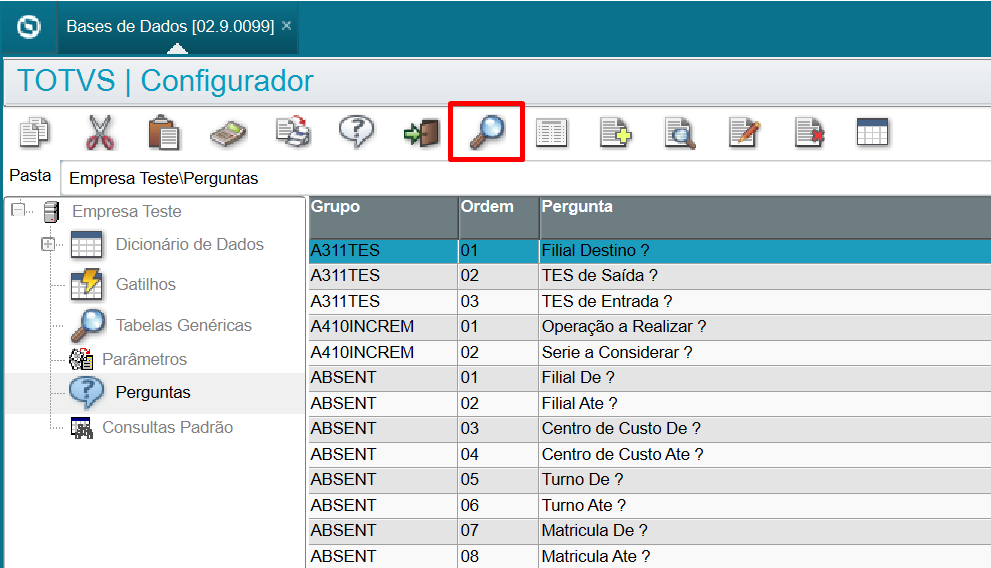
Task: Select row 'Serie a Considerar ?'
Action: pos(650,353)
